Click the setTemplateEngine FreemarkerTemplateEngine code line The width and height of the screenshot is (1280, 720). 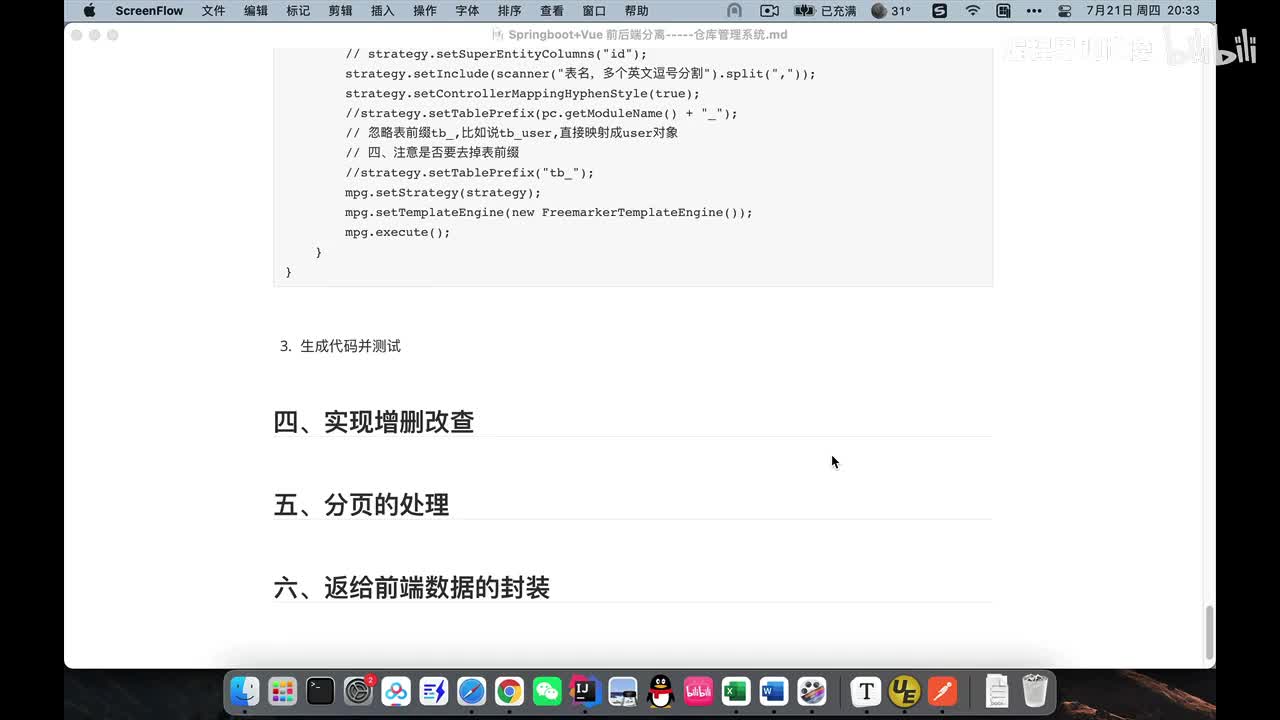tap(549, 212)
